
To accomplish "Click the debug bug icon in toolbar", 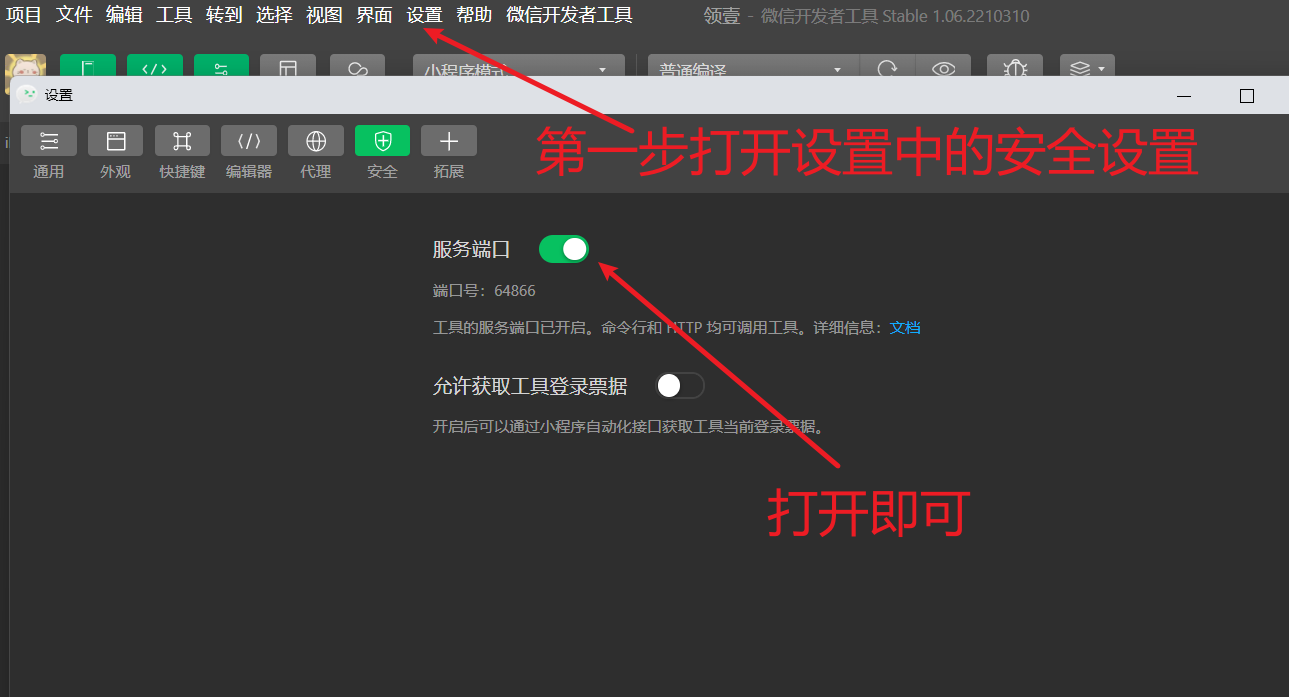I will coord(1015,68).
